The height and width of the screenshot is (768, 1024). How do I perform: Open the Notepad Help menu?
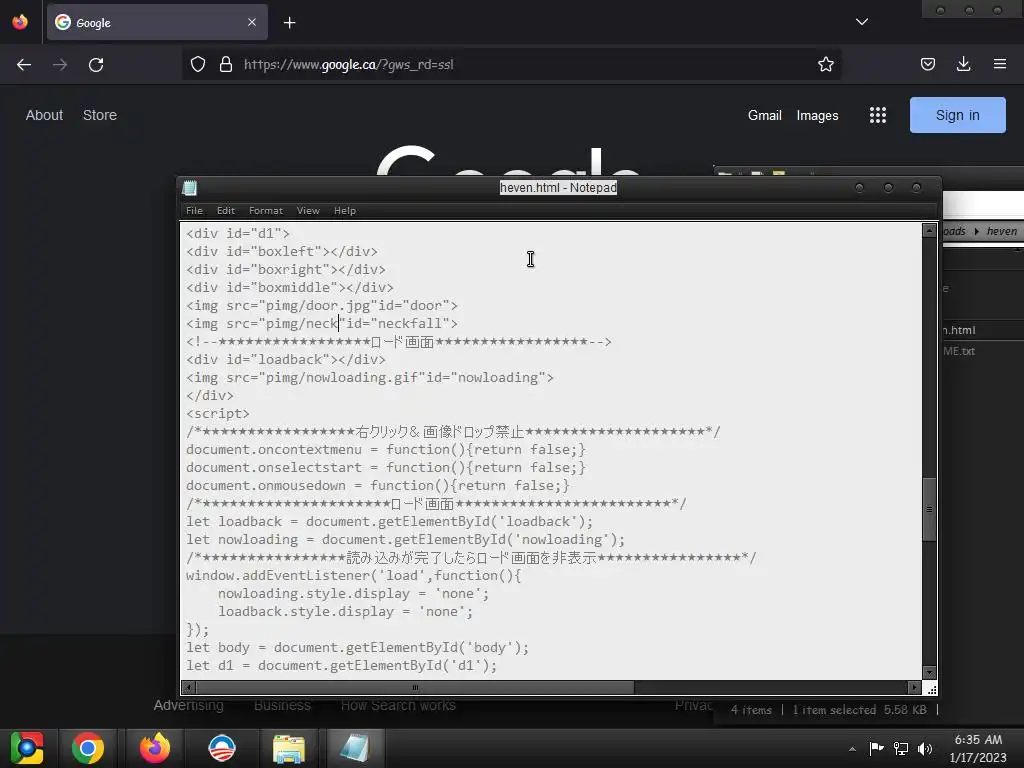[345, 210]
